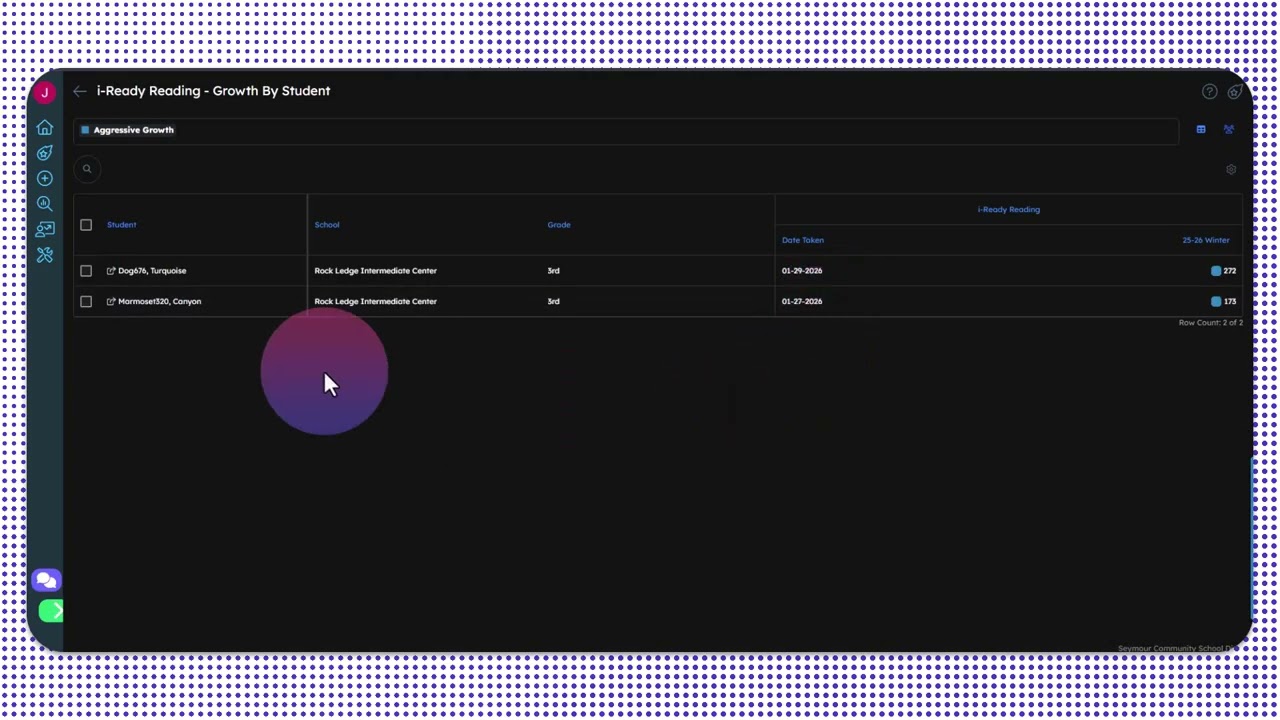Image resolution: width=1280 pixels, height=720 pixels.
Task: Go to Home in the sidebar
Action: point(45,128)
